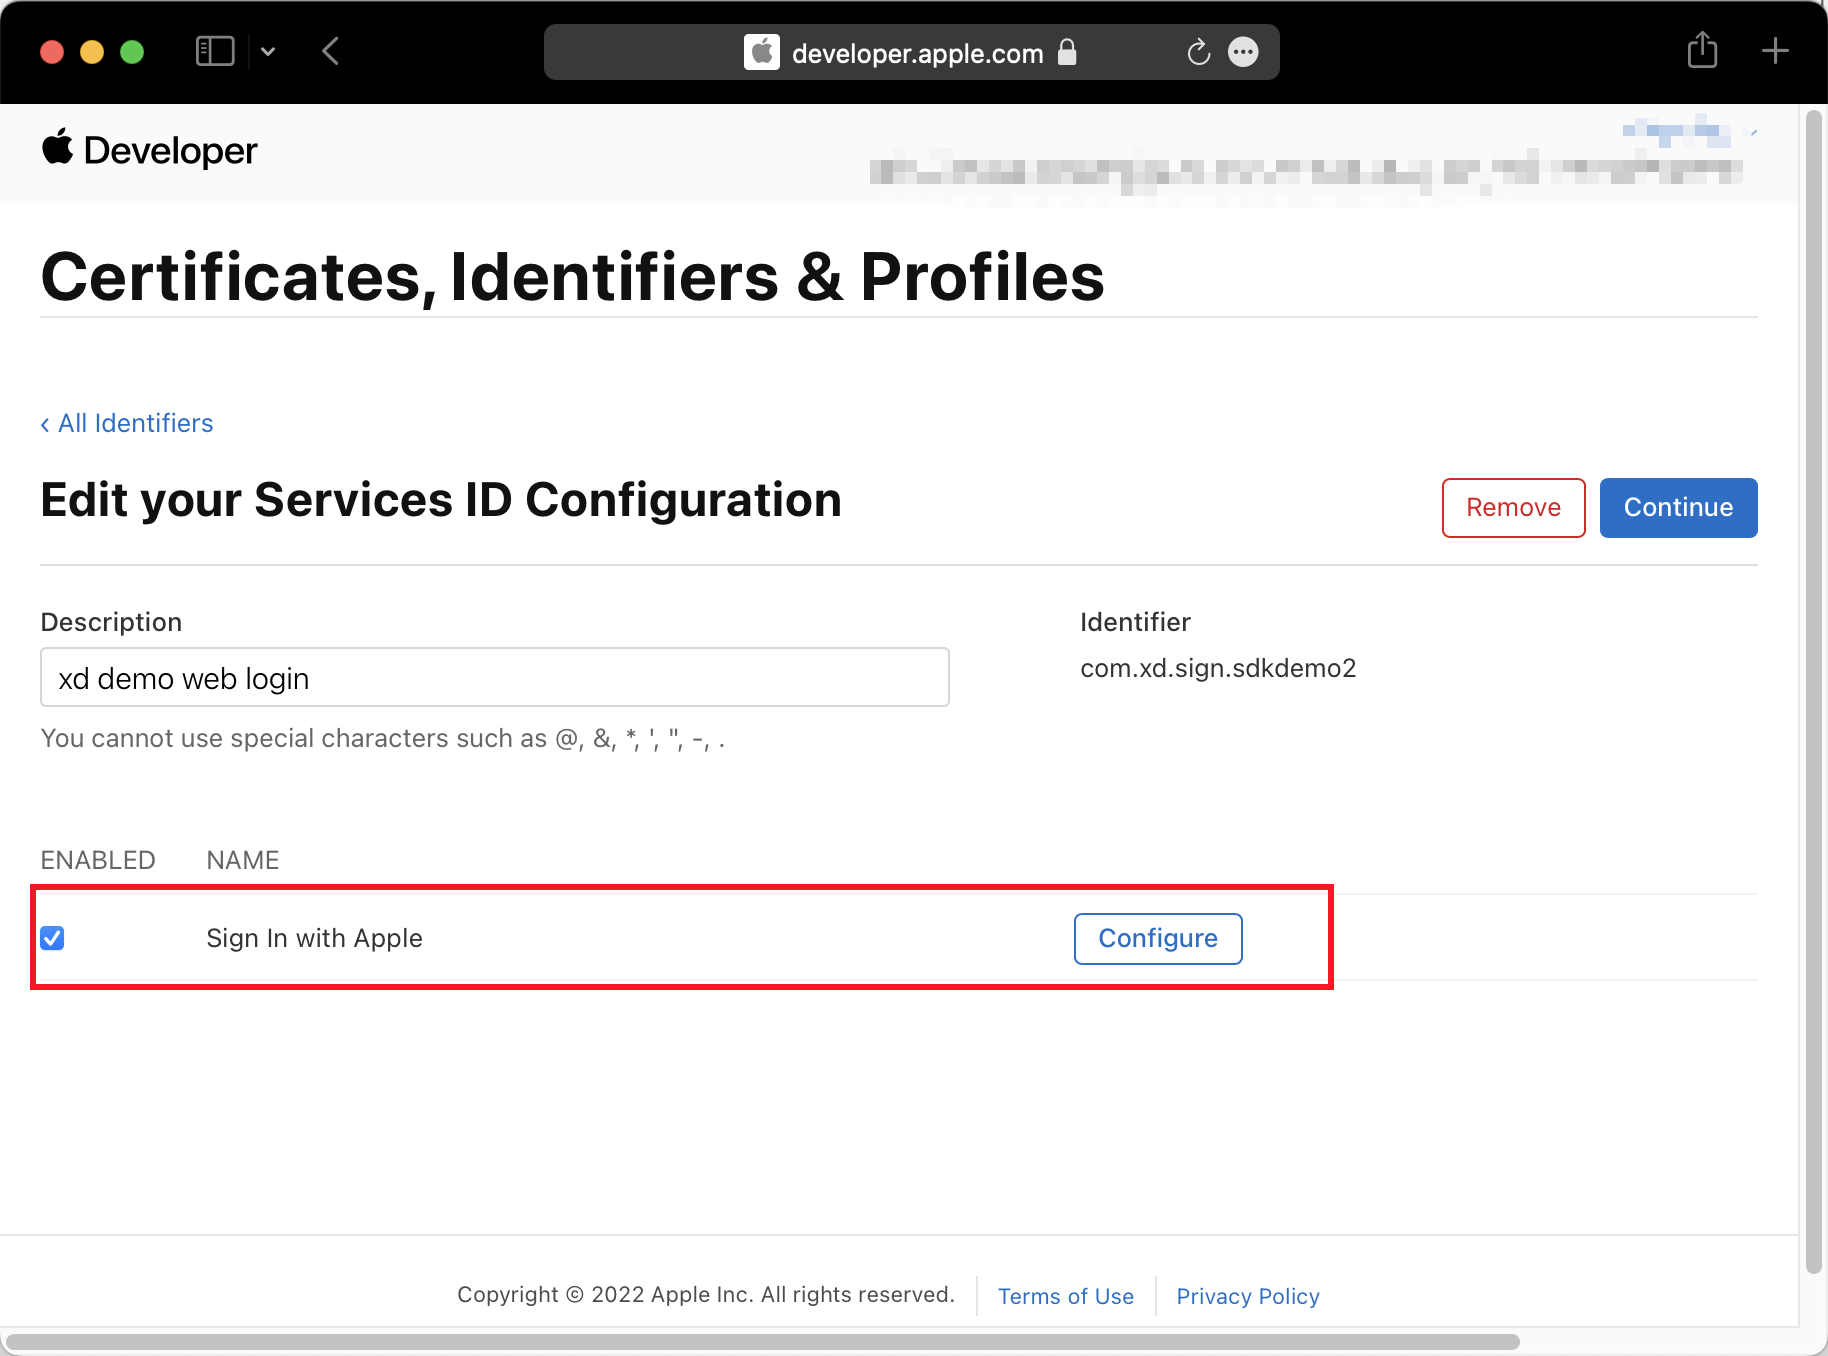The image size is (1828, 1356).
Task: Click the horizontal scrollbar at the bottom
Action: pos(762,1341)
